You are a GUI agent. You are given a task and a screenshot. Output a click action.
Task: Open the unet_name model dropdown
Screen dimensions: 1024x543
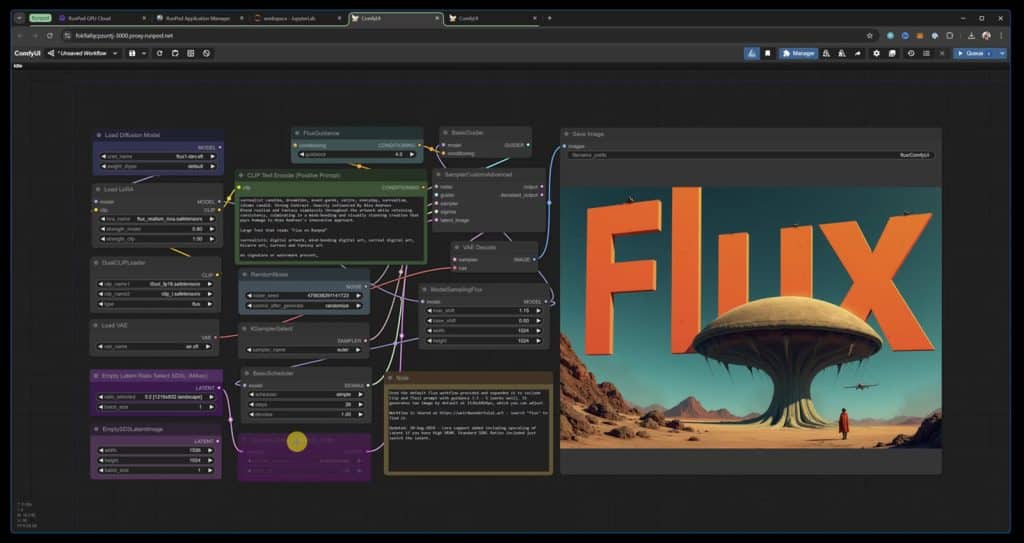tap(157, 157)
